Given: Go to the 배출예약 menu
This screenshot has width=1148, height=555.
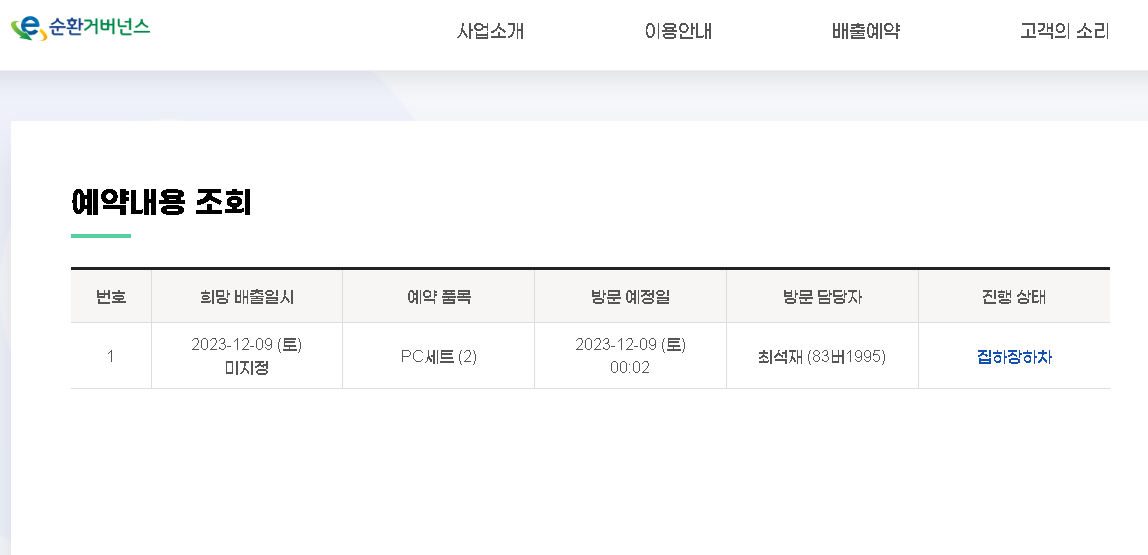Looking at the screenshot, I should [866, 31].
